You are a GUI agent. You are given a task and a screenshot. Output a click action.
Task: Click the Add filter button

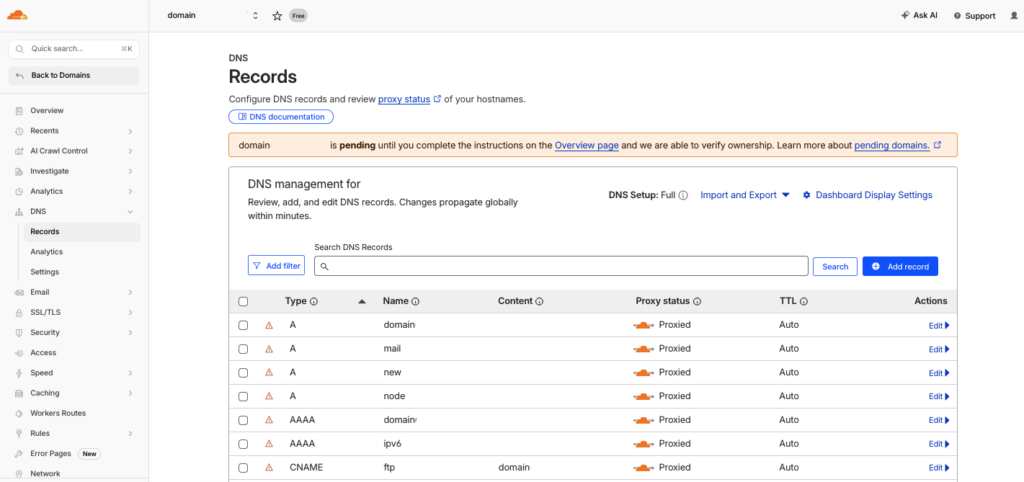point(276,266)
